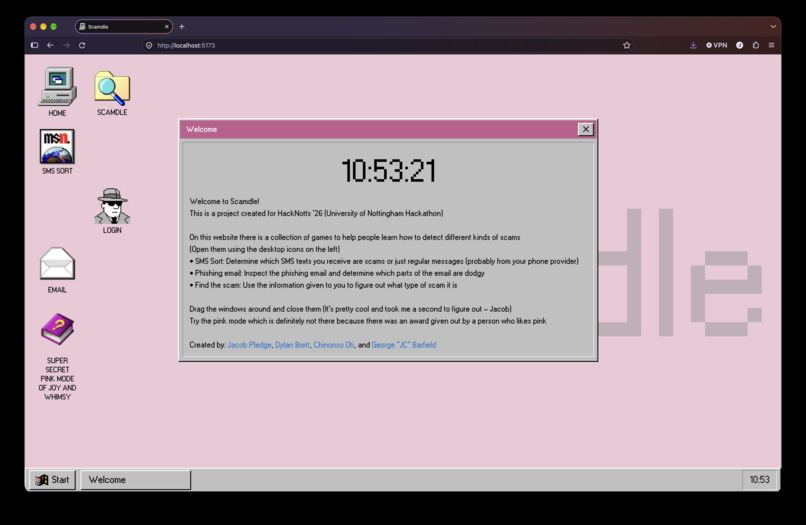
Task: Open the Jacob Pledge link
Action: 249,345
